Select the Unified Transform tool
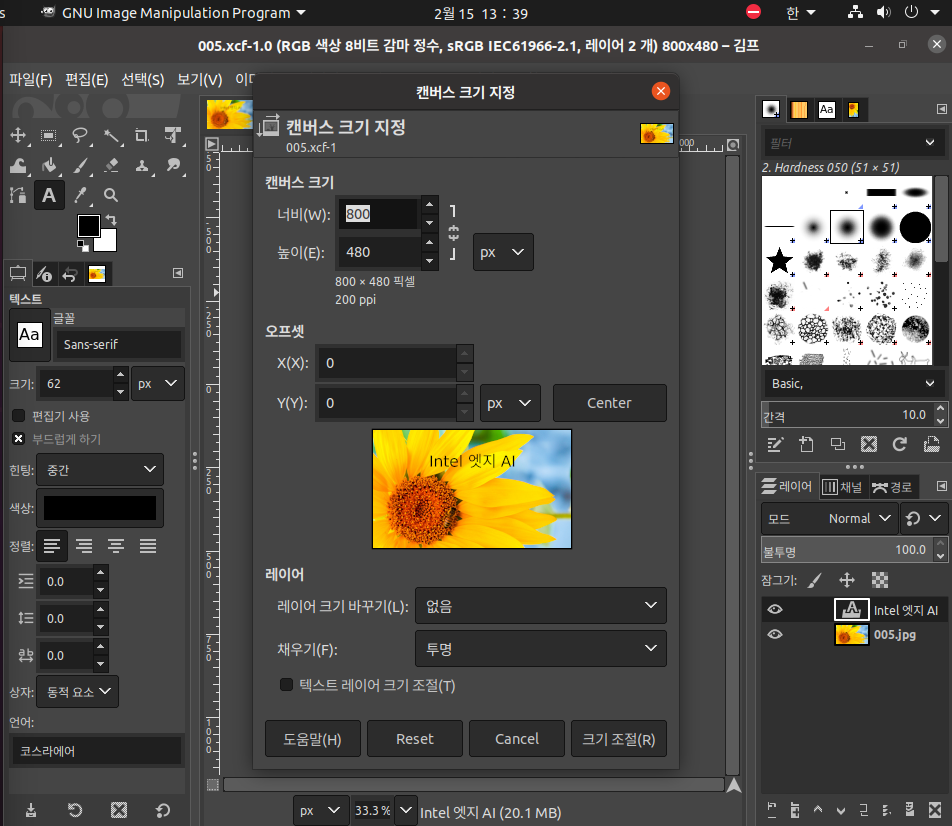Screen dimensions: 952x826 click(x=173, y=135)
